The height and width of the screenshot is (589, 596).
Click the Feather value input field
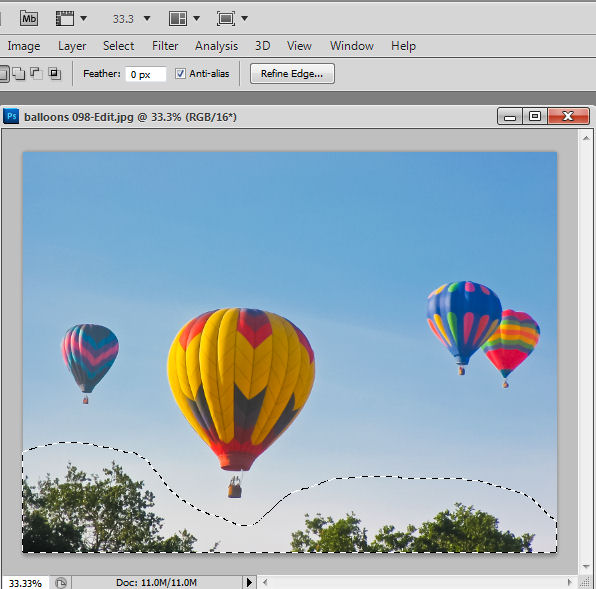point(146,74)
